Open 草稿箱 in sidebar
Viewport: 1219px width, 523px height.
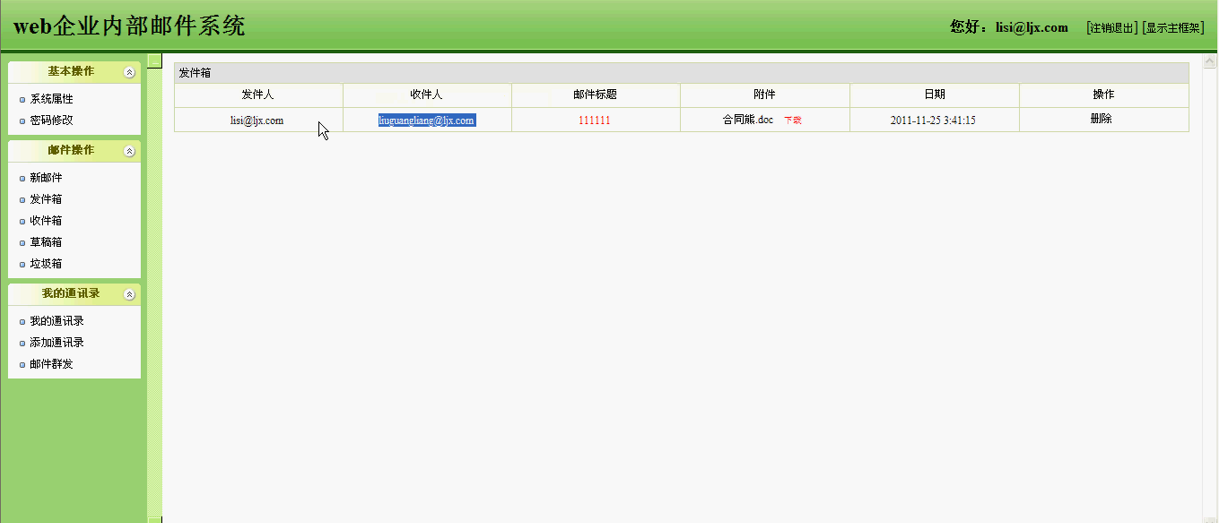[46, 242]
